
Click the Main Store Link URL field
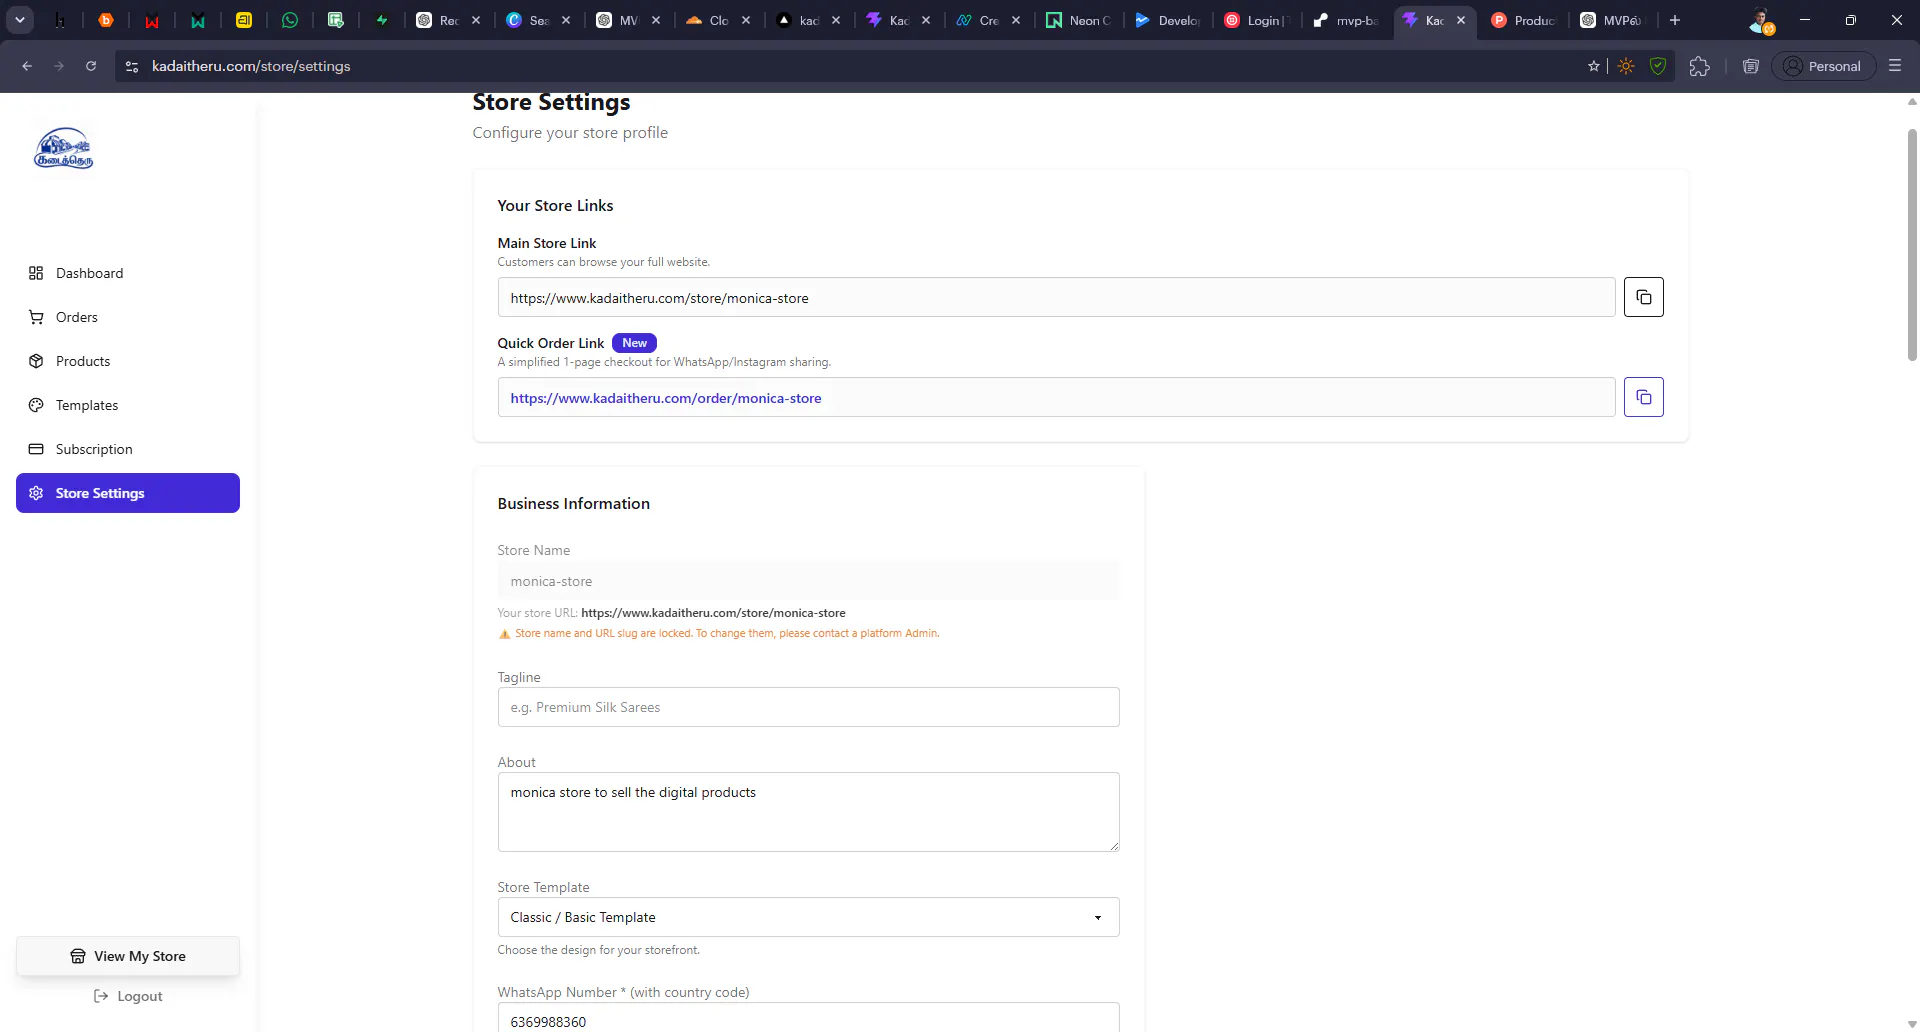point(1056,297)
